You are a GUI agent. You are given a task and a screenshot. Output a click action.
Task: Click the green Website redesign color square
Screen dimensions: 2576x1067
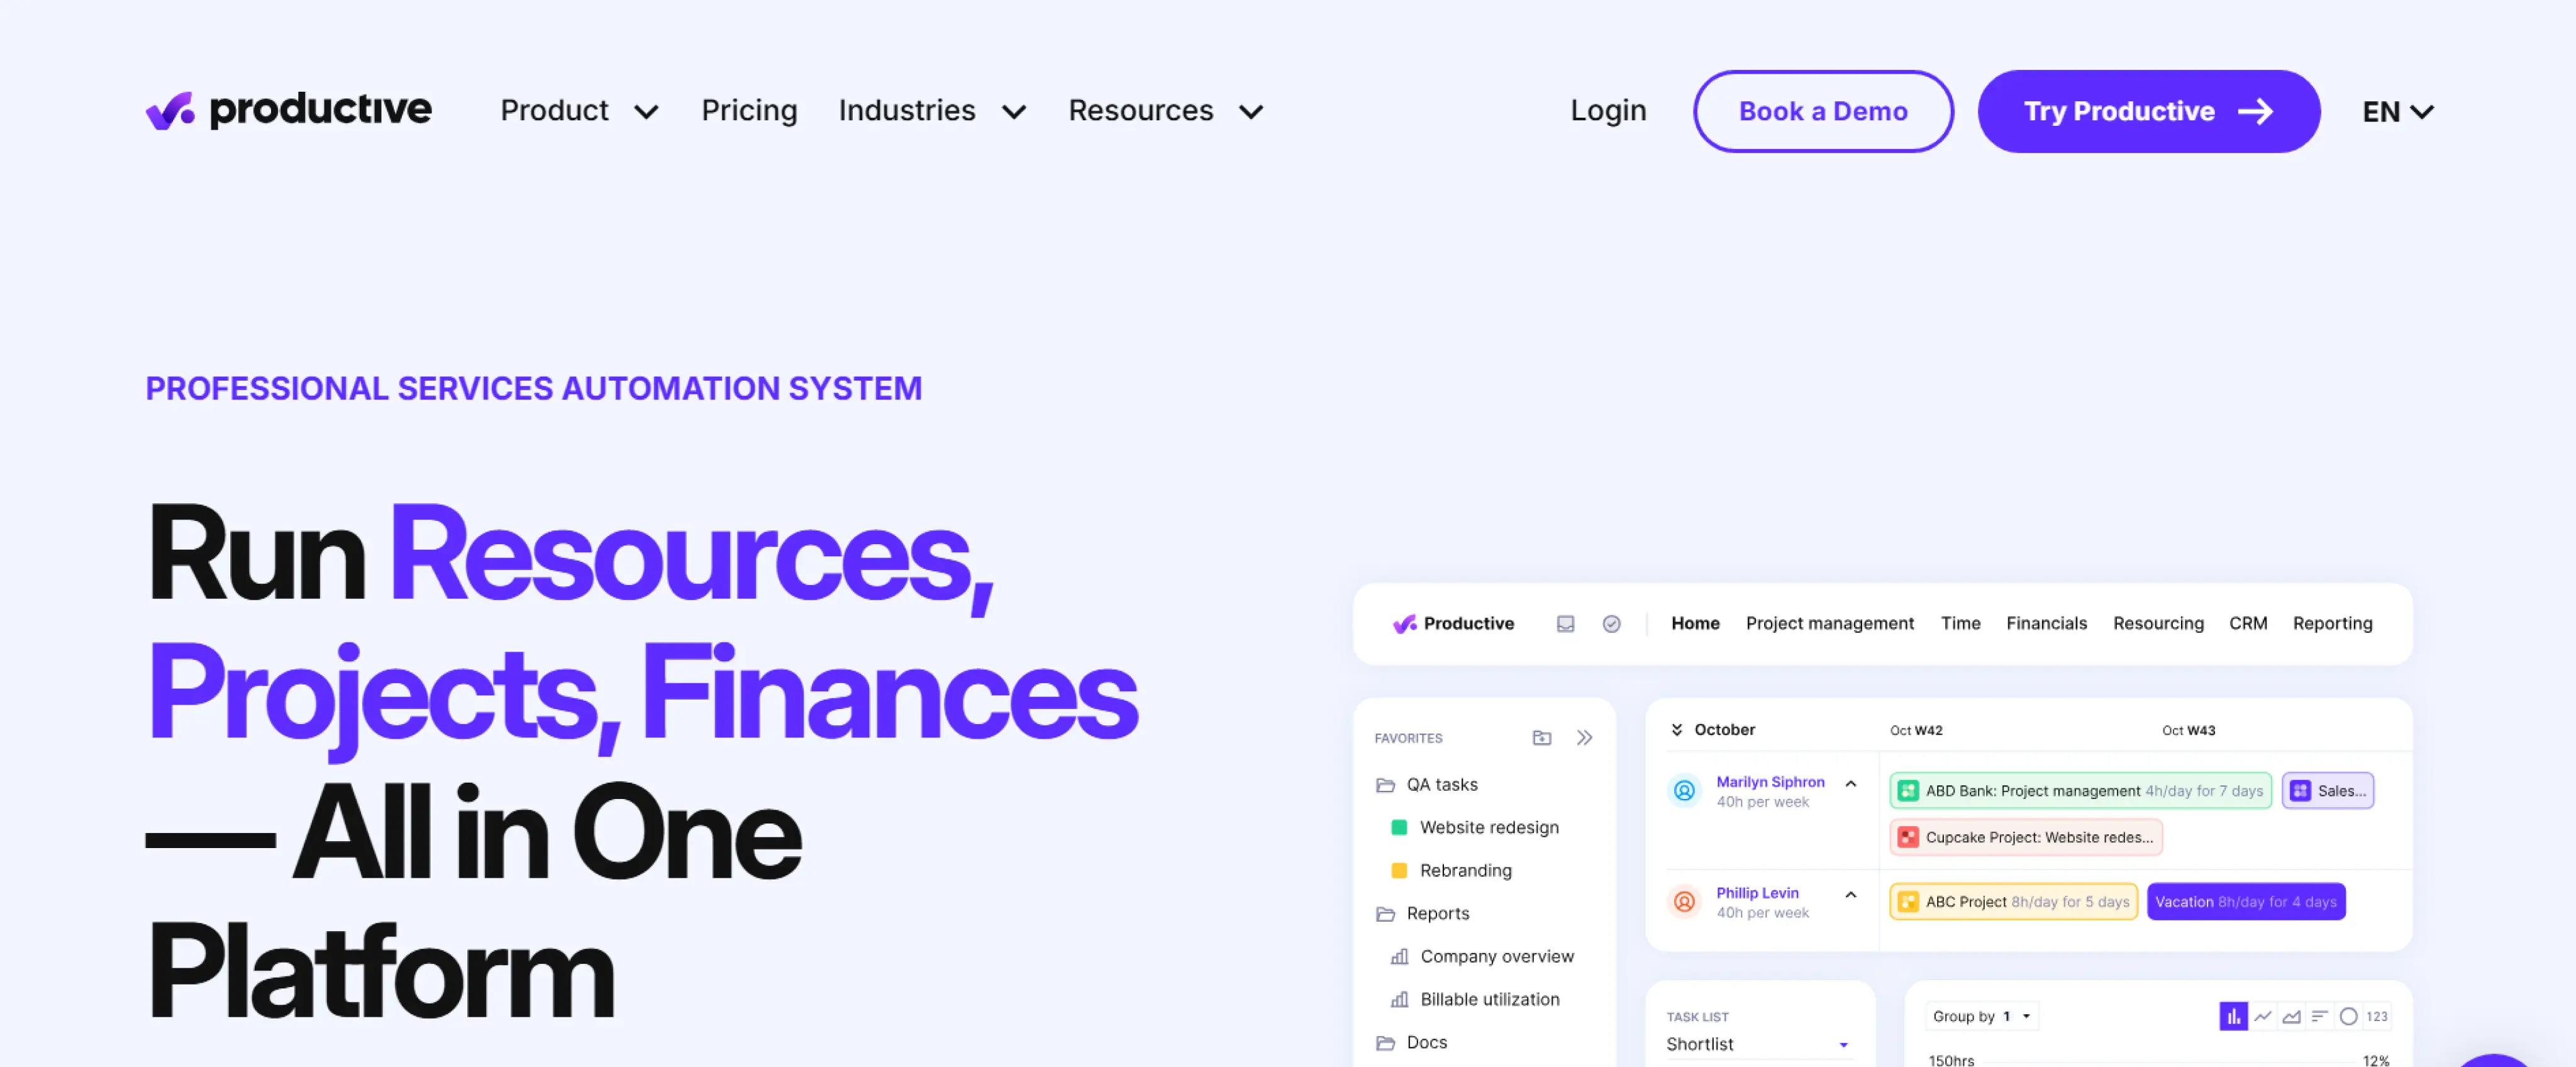(1399, 827)
